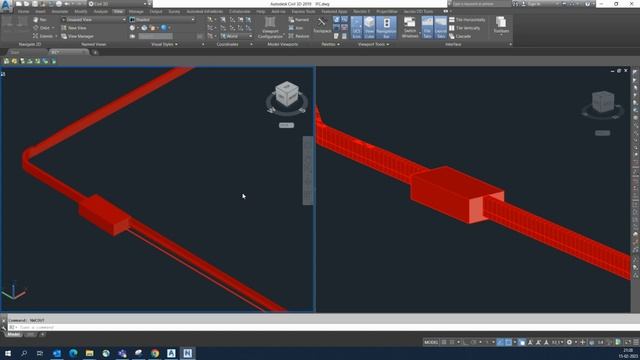
Task: Click the ViewCube in right viewport
Action: [603, 101]
